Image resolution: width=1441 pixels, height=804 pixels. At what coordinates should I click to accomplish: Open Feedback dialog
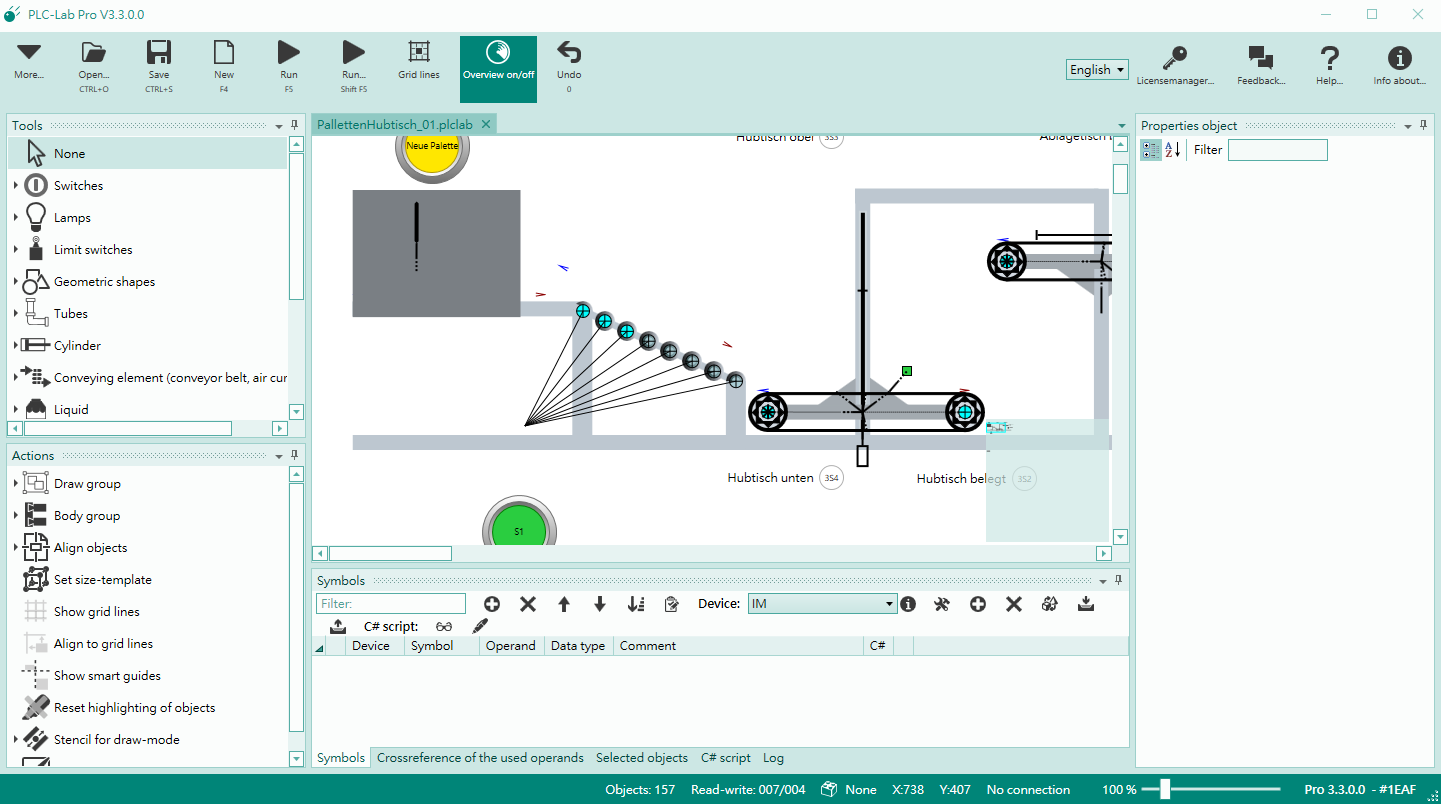point(1261,66)
